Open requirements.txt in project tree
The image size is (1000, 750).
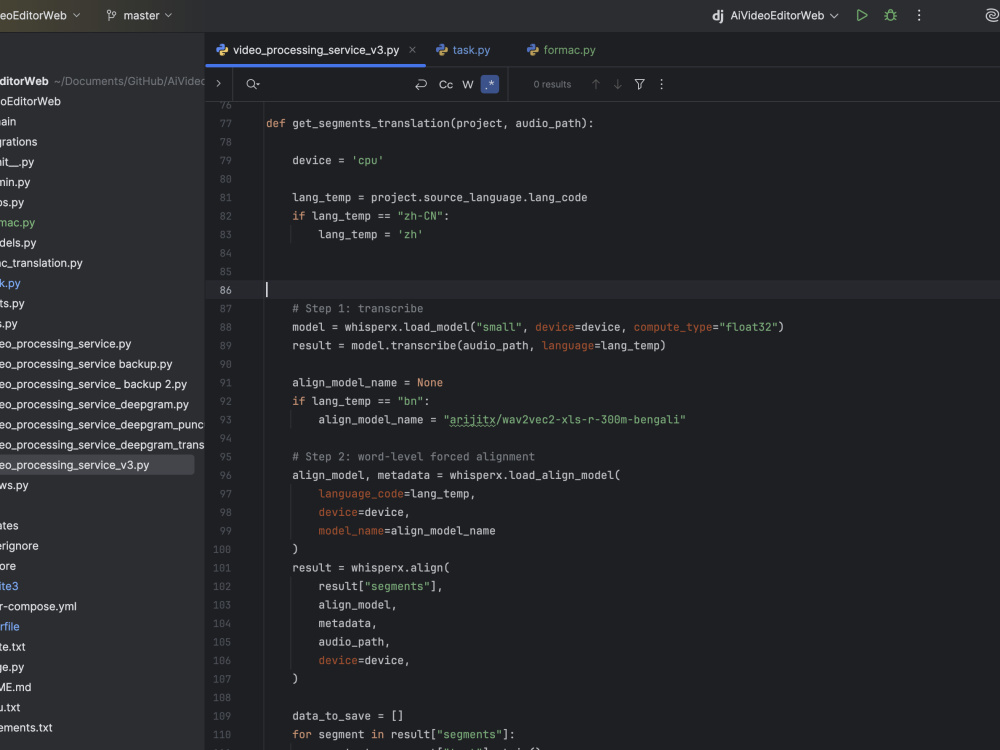coord(26,728)
